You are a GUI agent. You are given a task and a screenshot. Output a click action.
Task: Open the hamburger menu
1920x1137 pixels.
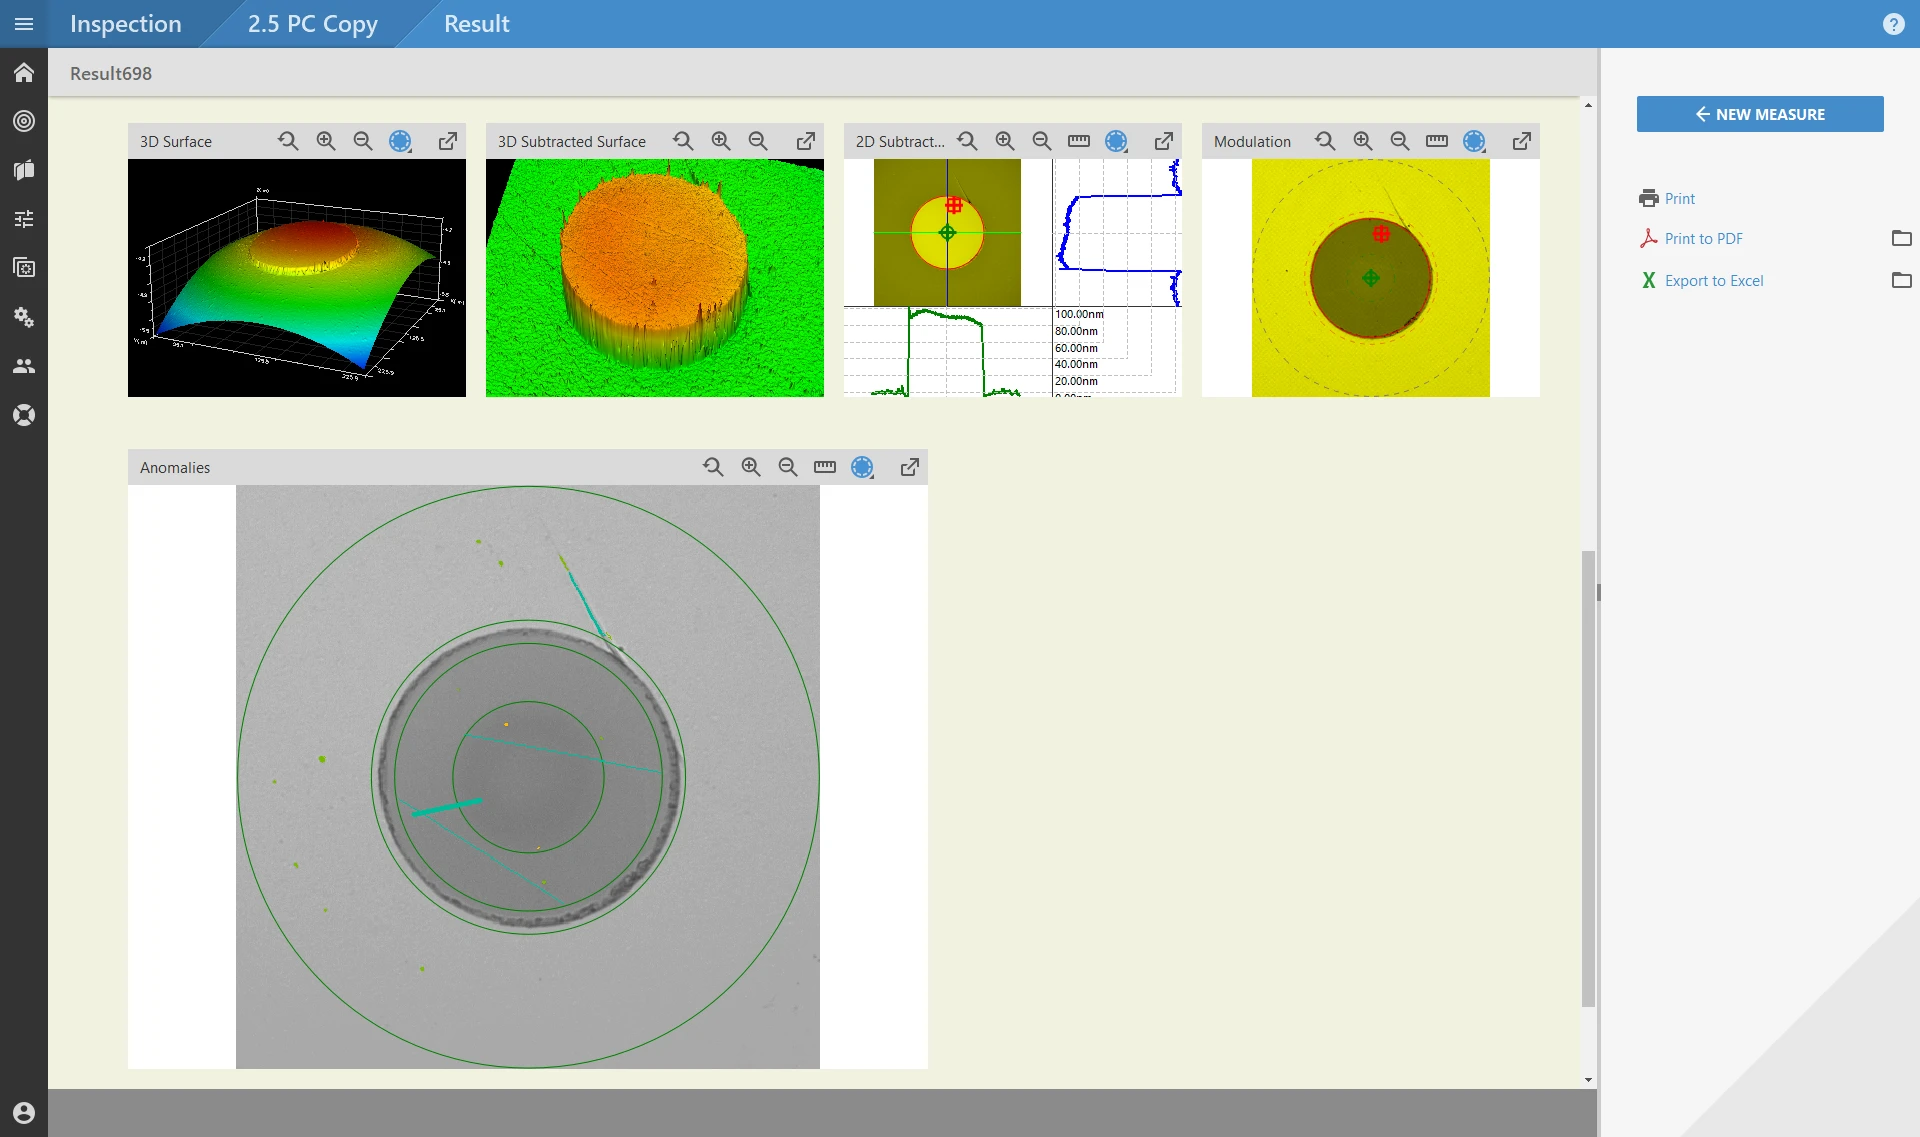coord(24,24)
